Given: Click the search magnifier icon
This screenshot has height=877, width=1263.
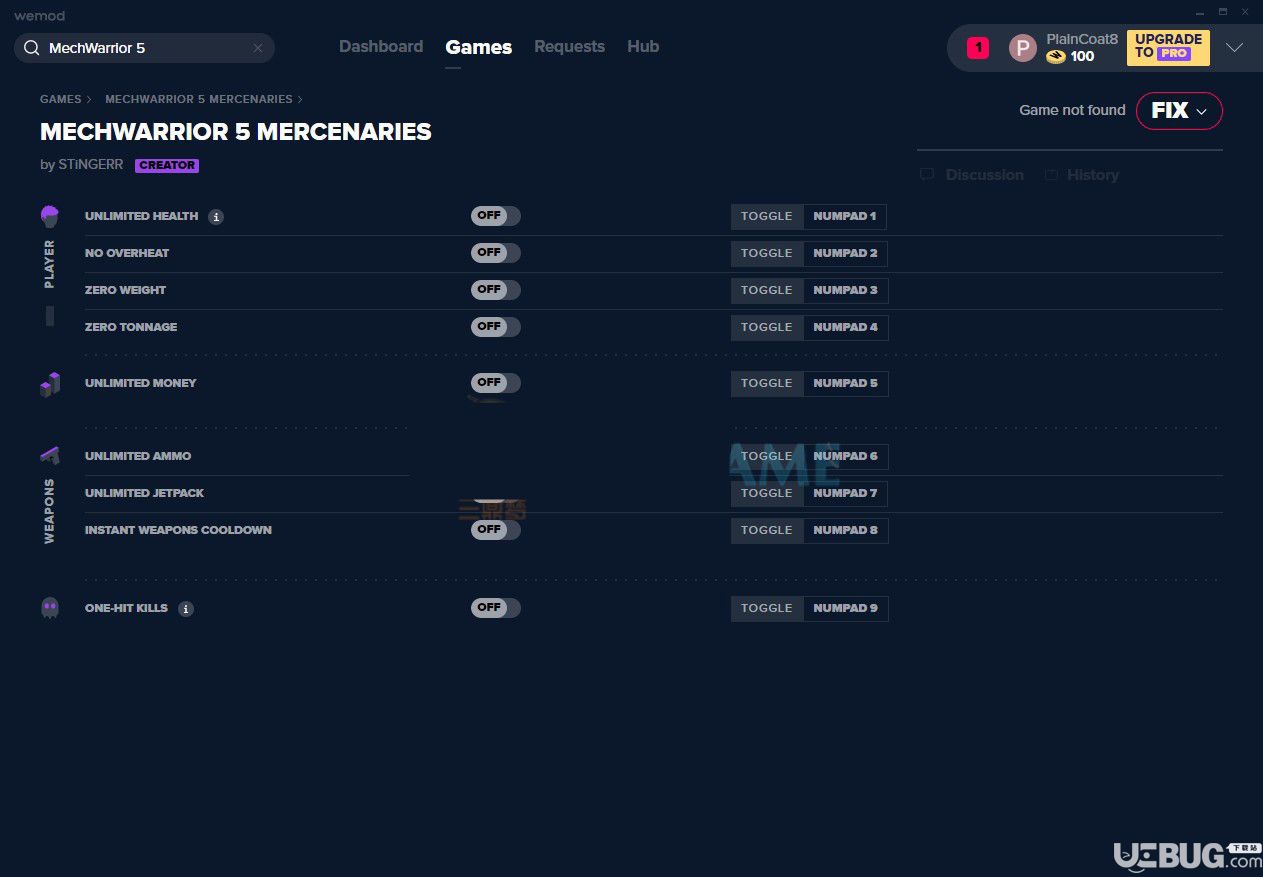Looking at the screenshot, I should point(31,48).
